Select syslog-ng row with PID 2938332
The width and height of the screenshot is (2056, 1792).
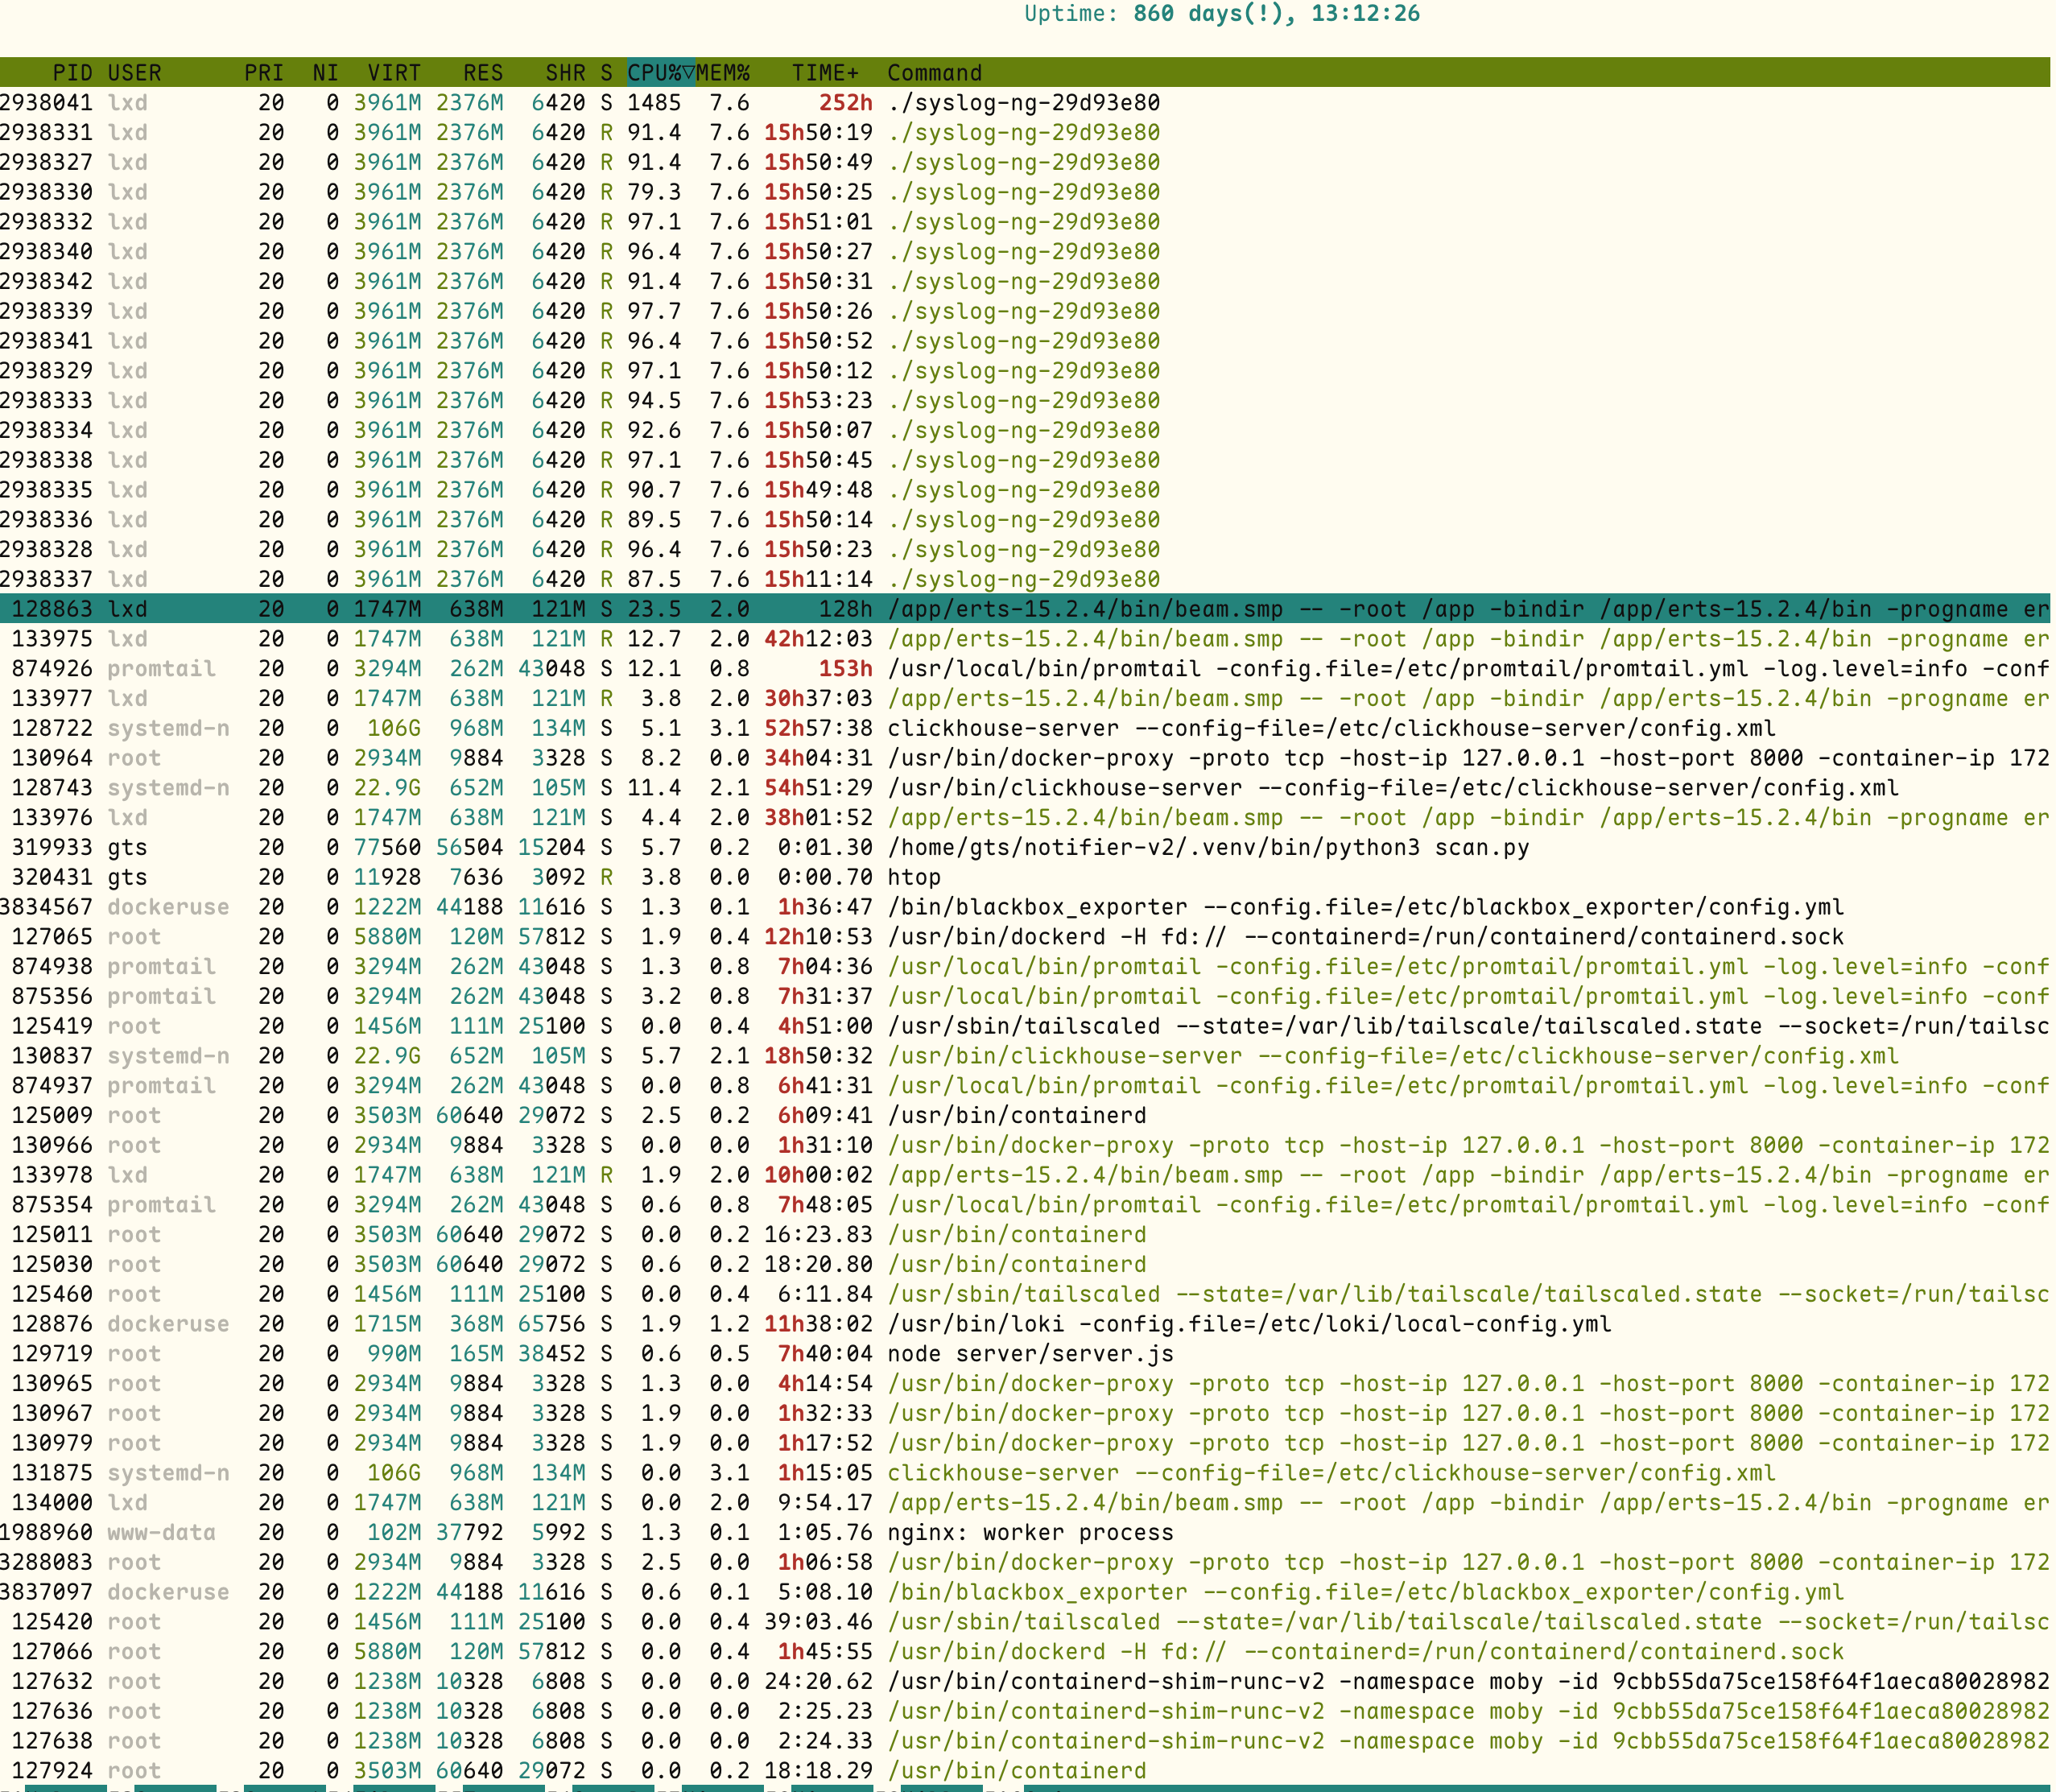tap(1025, 222)
